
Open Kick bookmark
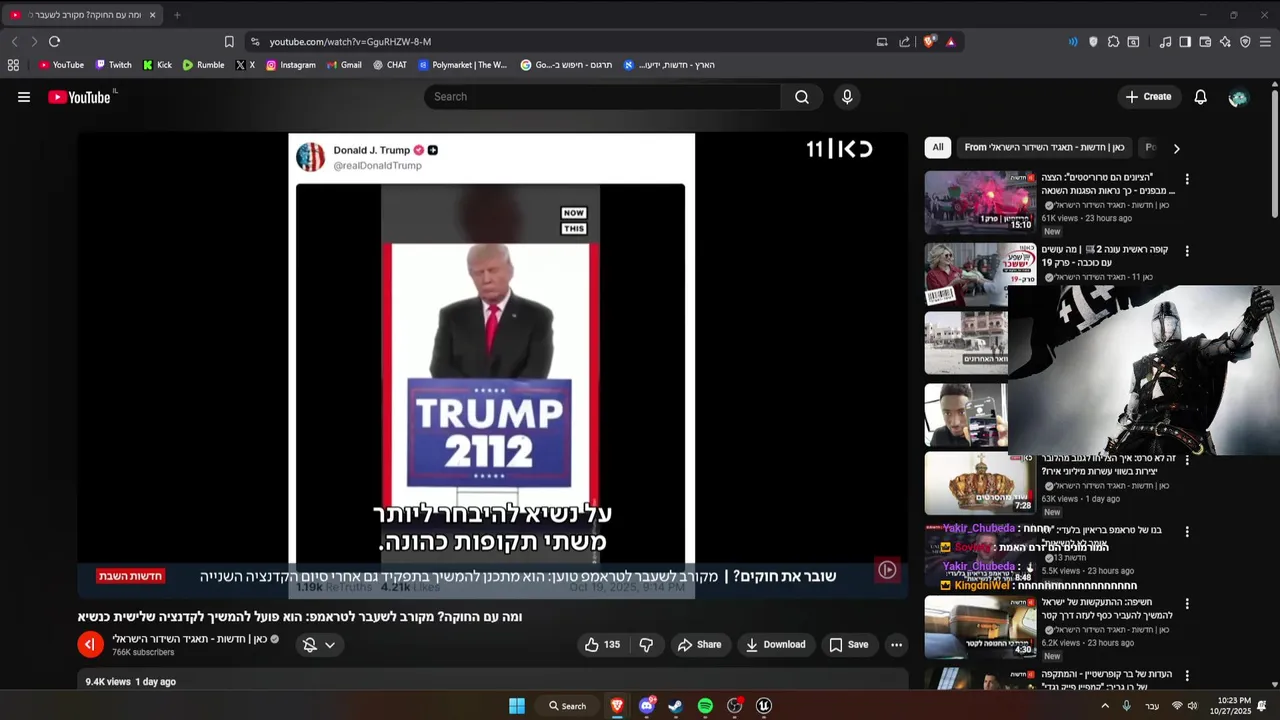click(x=157, y=65)
